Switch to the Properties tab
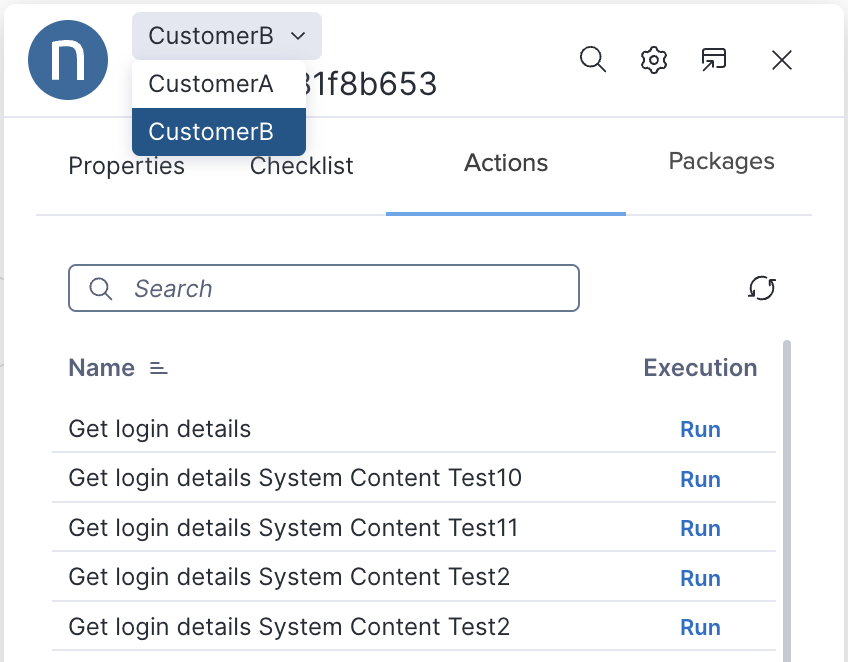This screenshot has height=662, width=848. point(126,166)
